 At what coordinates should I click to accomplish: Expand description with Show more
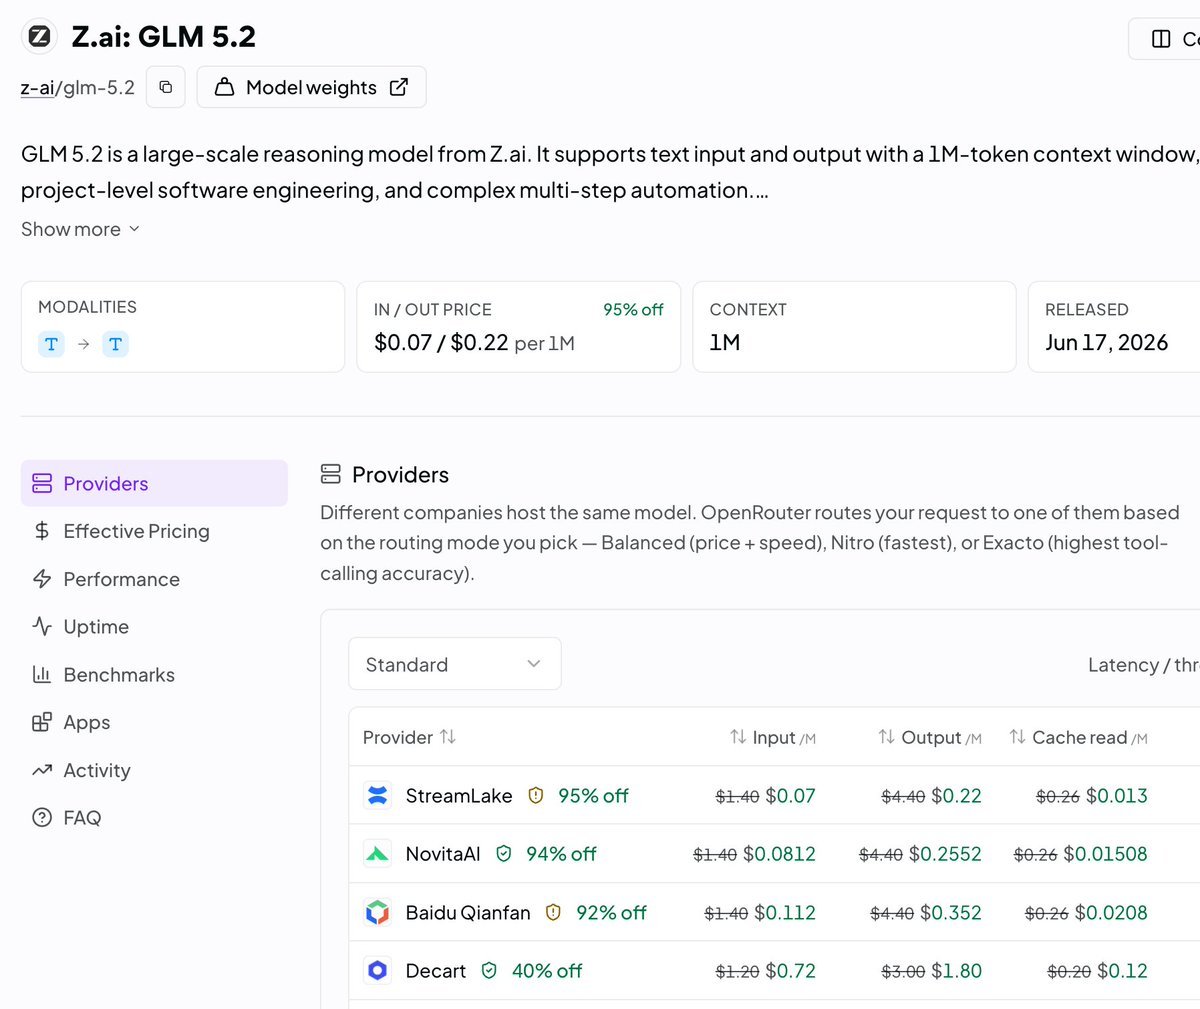pos(80,229)
